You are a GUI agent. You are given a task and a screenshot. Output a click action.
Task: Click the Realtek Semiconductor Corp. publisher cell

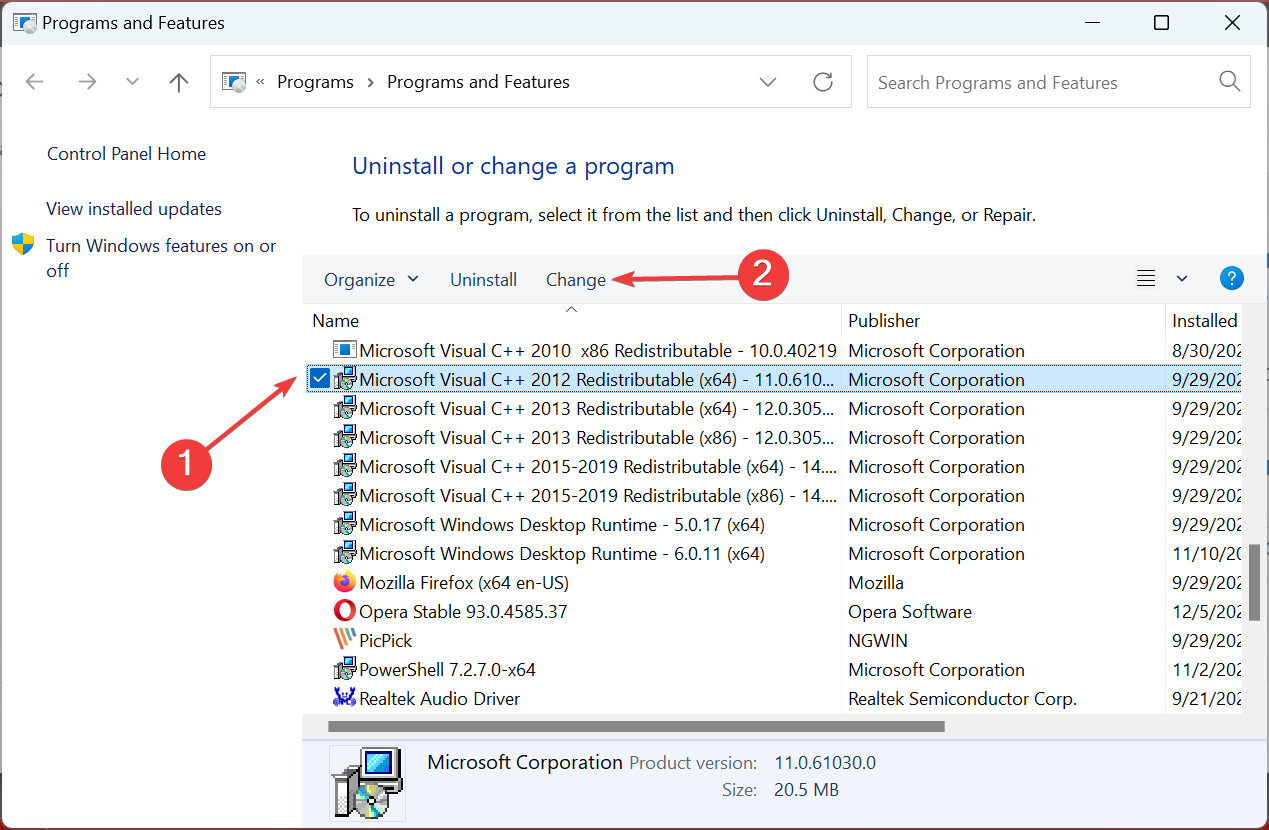tap(962, 698)
